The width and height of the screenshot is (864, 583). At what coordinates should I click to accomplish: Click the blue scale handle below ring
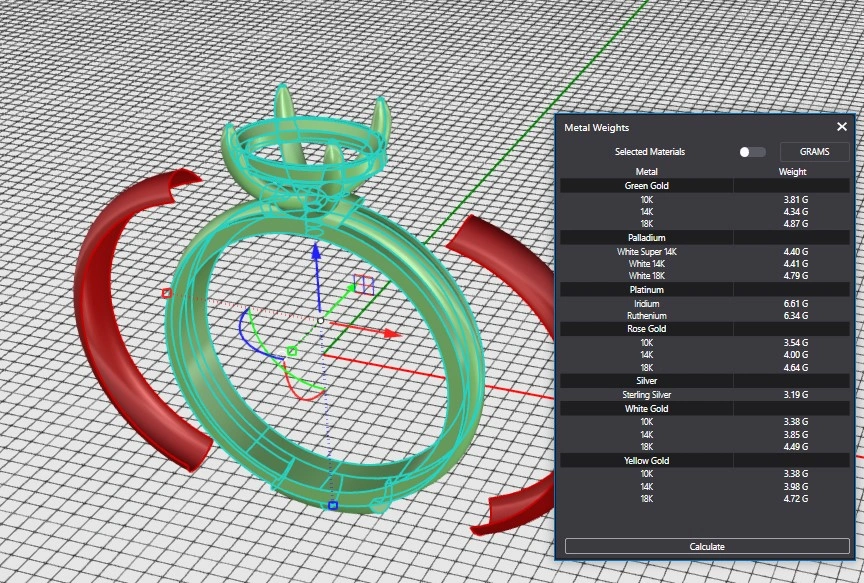click(333, 505)
